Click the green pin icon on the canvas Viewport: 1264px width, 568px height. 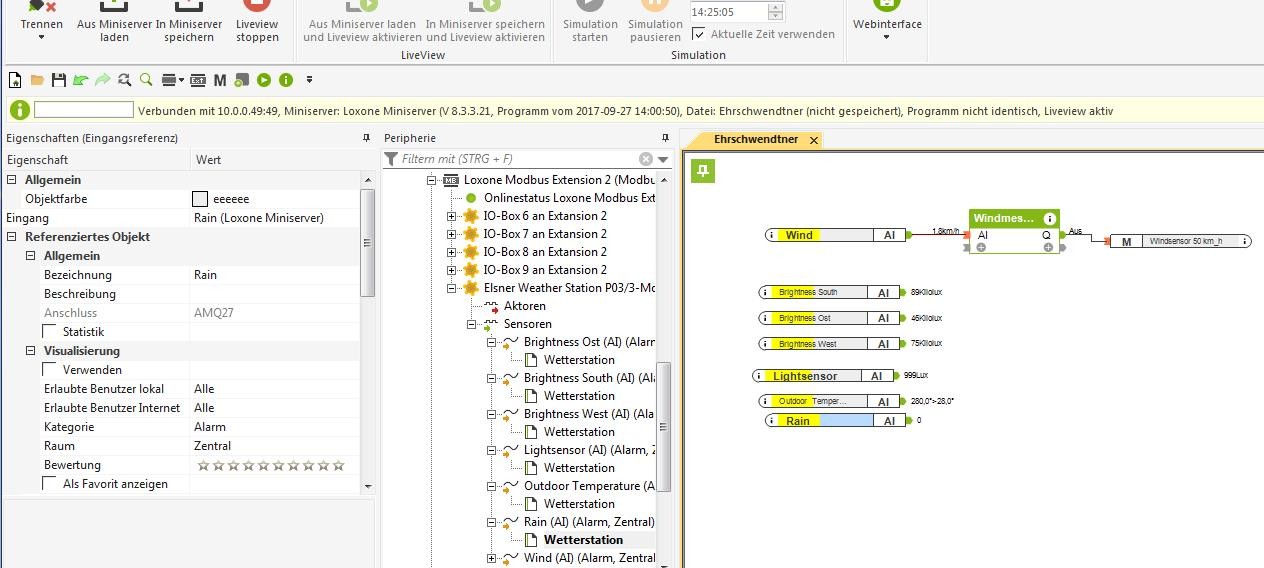click(x=703, y=172)
